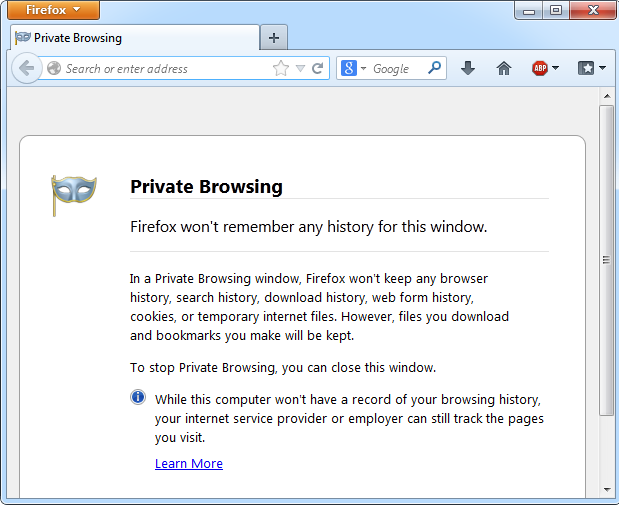Click the Adblock Plus ABP icon

[x=540, y=68]
